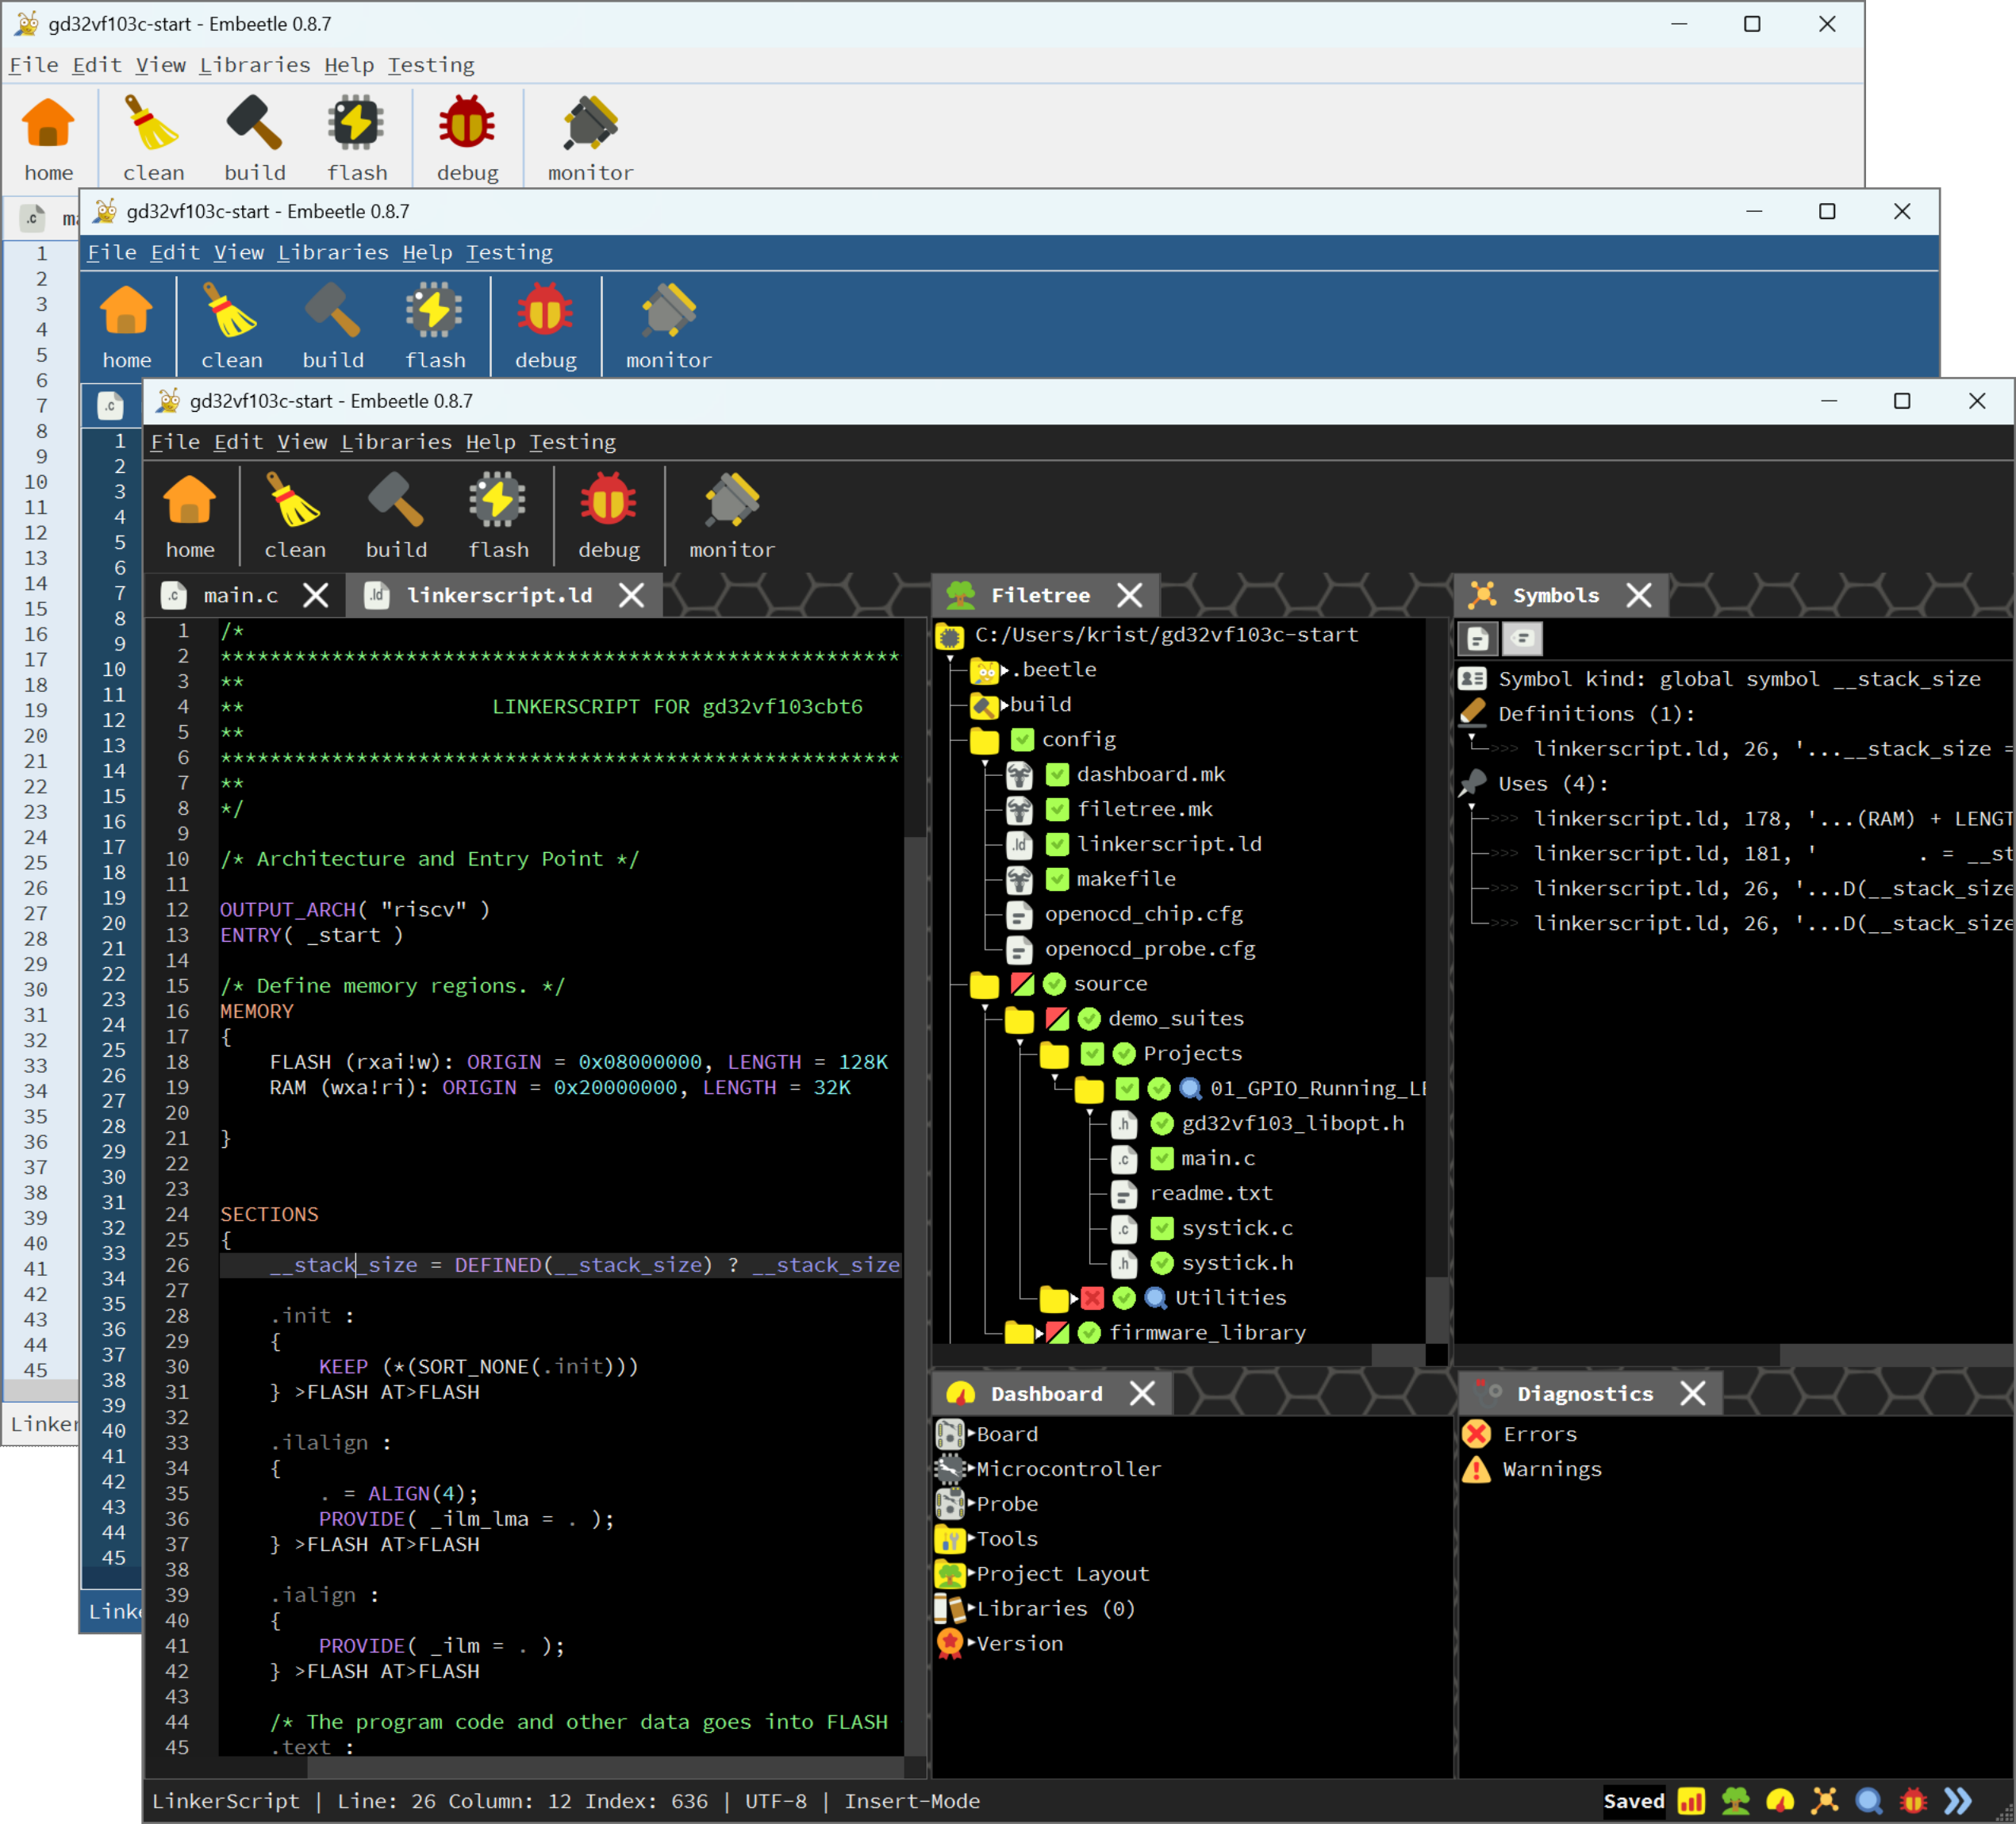The height and width of the screenshot is (1824, 2016).
Task: Switch to the main.c editor tab
Action: click(x=240, y=594)
